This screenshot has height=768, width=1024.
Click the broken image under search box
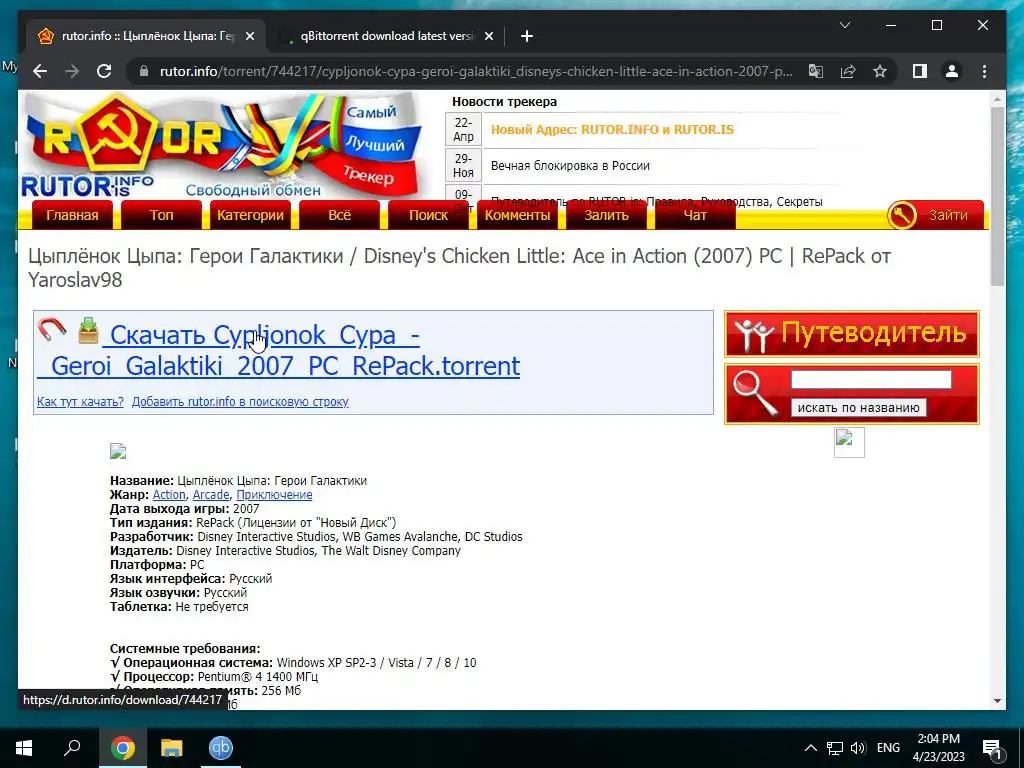(x=849, y=442)
